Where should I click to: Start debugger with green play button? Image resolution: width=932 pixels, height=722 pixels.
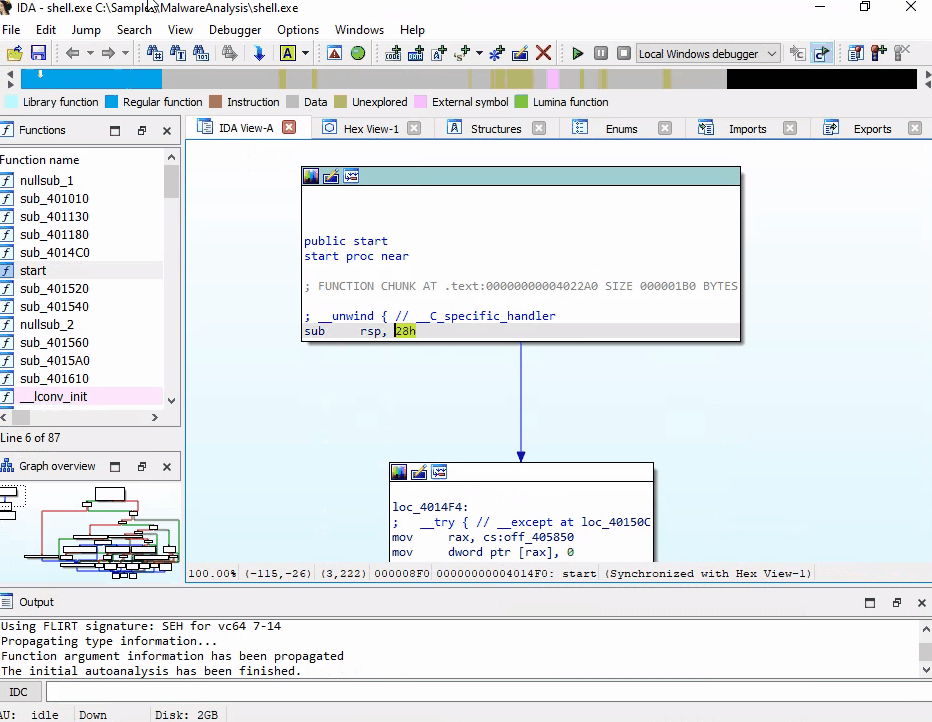click(x=577, y=53)
